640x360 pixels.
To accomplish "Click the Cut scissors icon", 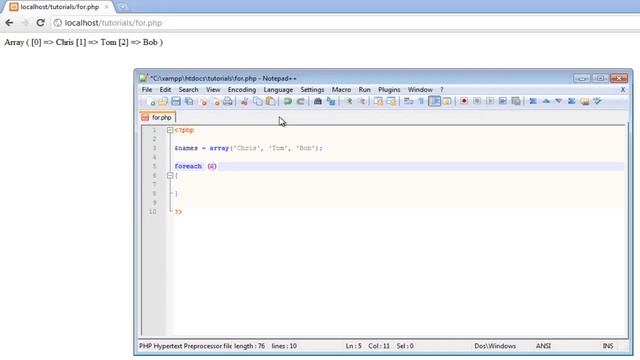I will point(244,101).
